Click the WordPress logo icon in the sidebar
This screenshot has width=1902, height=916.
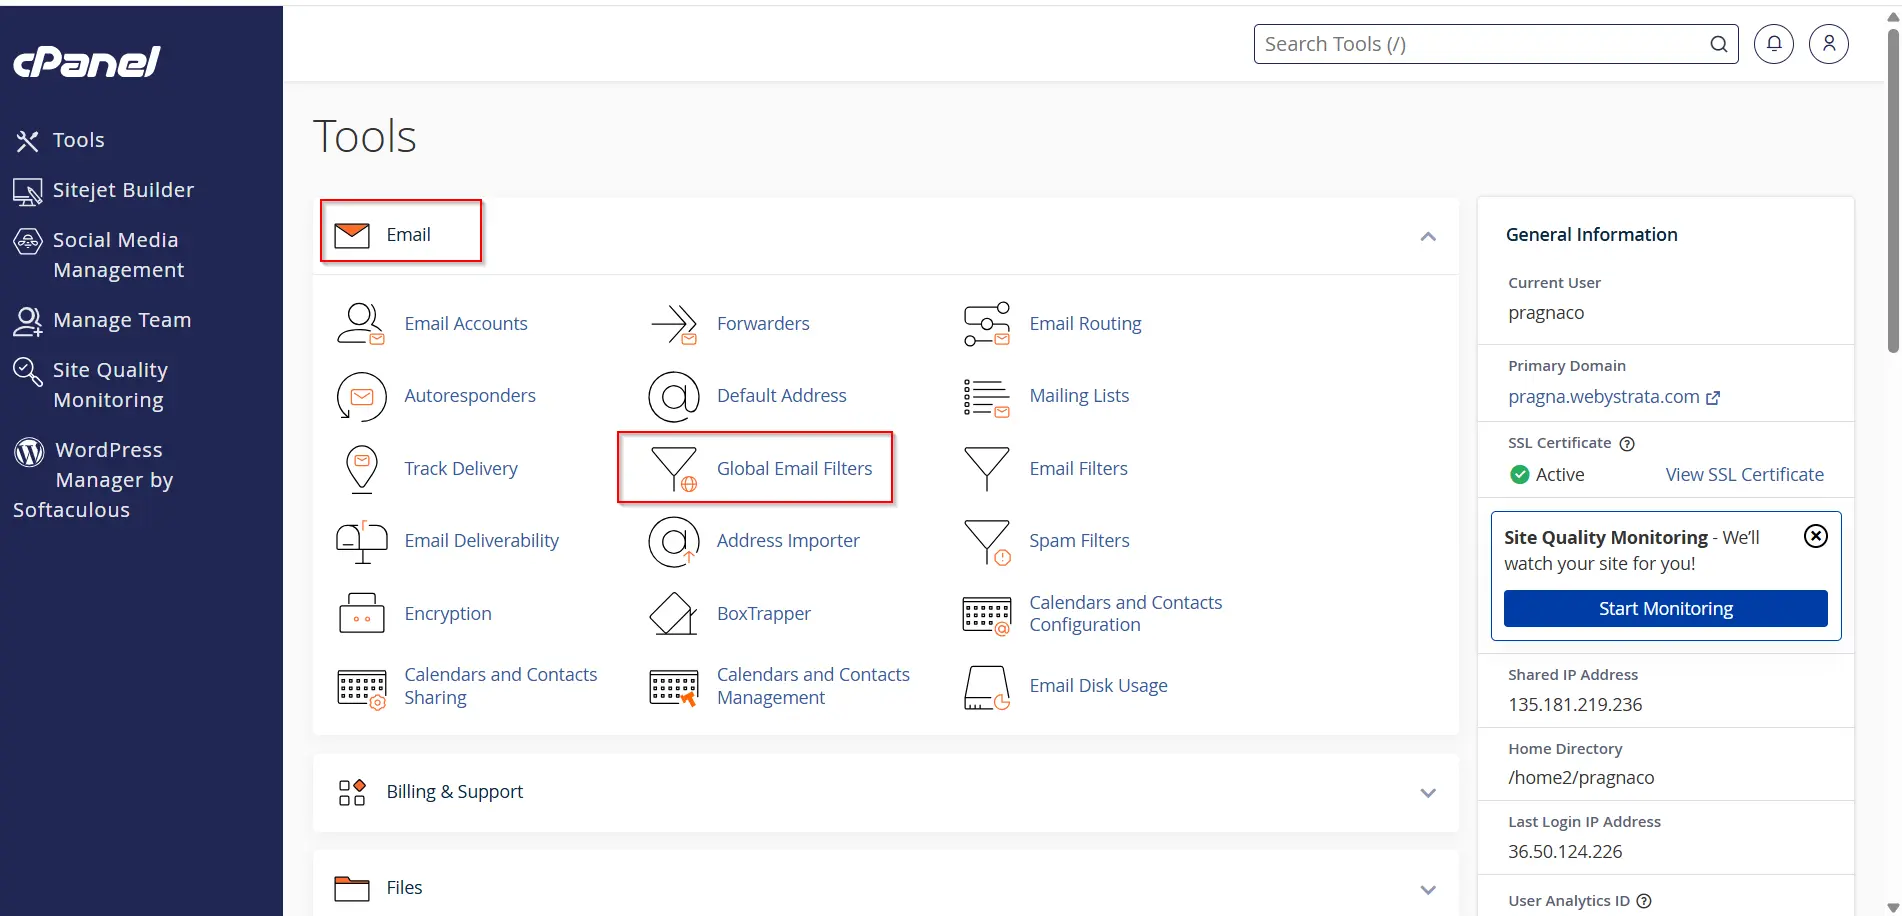29,452
